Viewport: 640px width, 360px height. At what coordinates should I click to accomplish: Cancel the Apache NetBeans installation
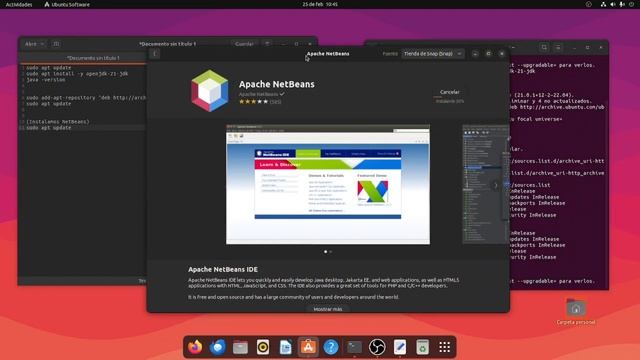(449, 92)
